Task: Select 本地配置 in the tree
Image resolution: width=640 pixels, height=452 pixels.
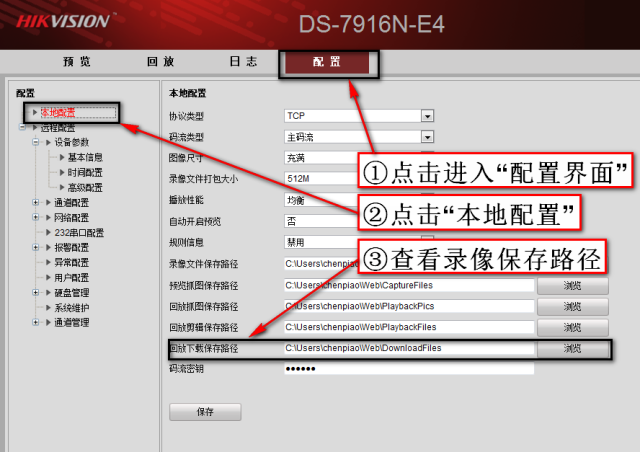Action: (x=58, y=112)
